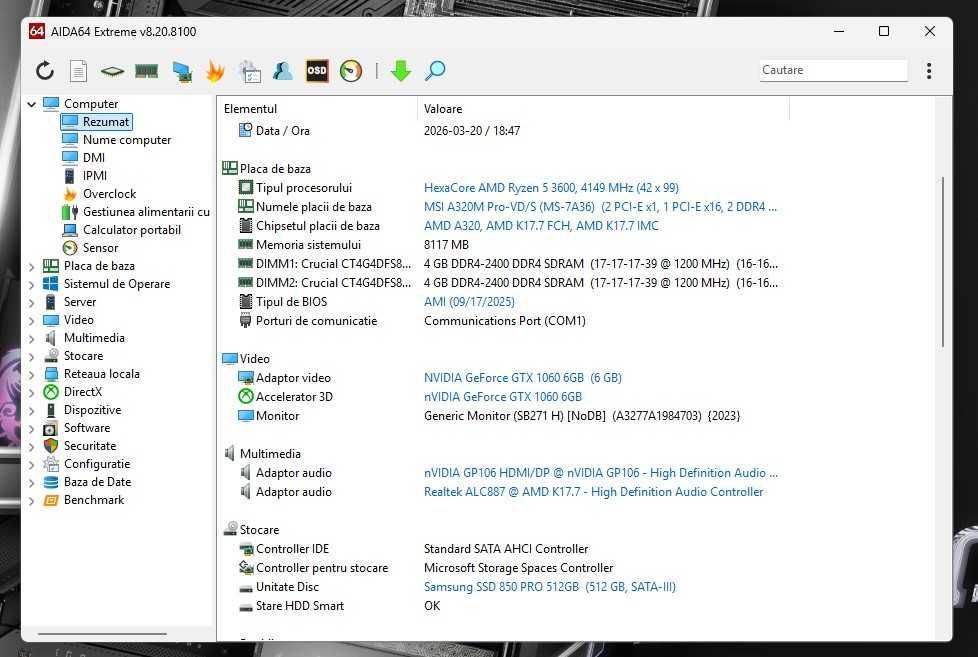This screenshot has height=657, width=978.
Task: Expand the Video tree node
Action: click(x=31, y=321)
